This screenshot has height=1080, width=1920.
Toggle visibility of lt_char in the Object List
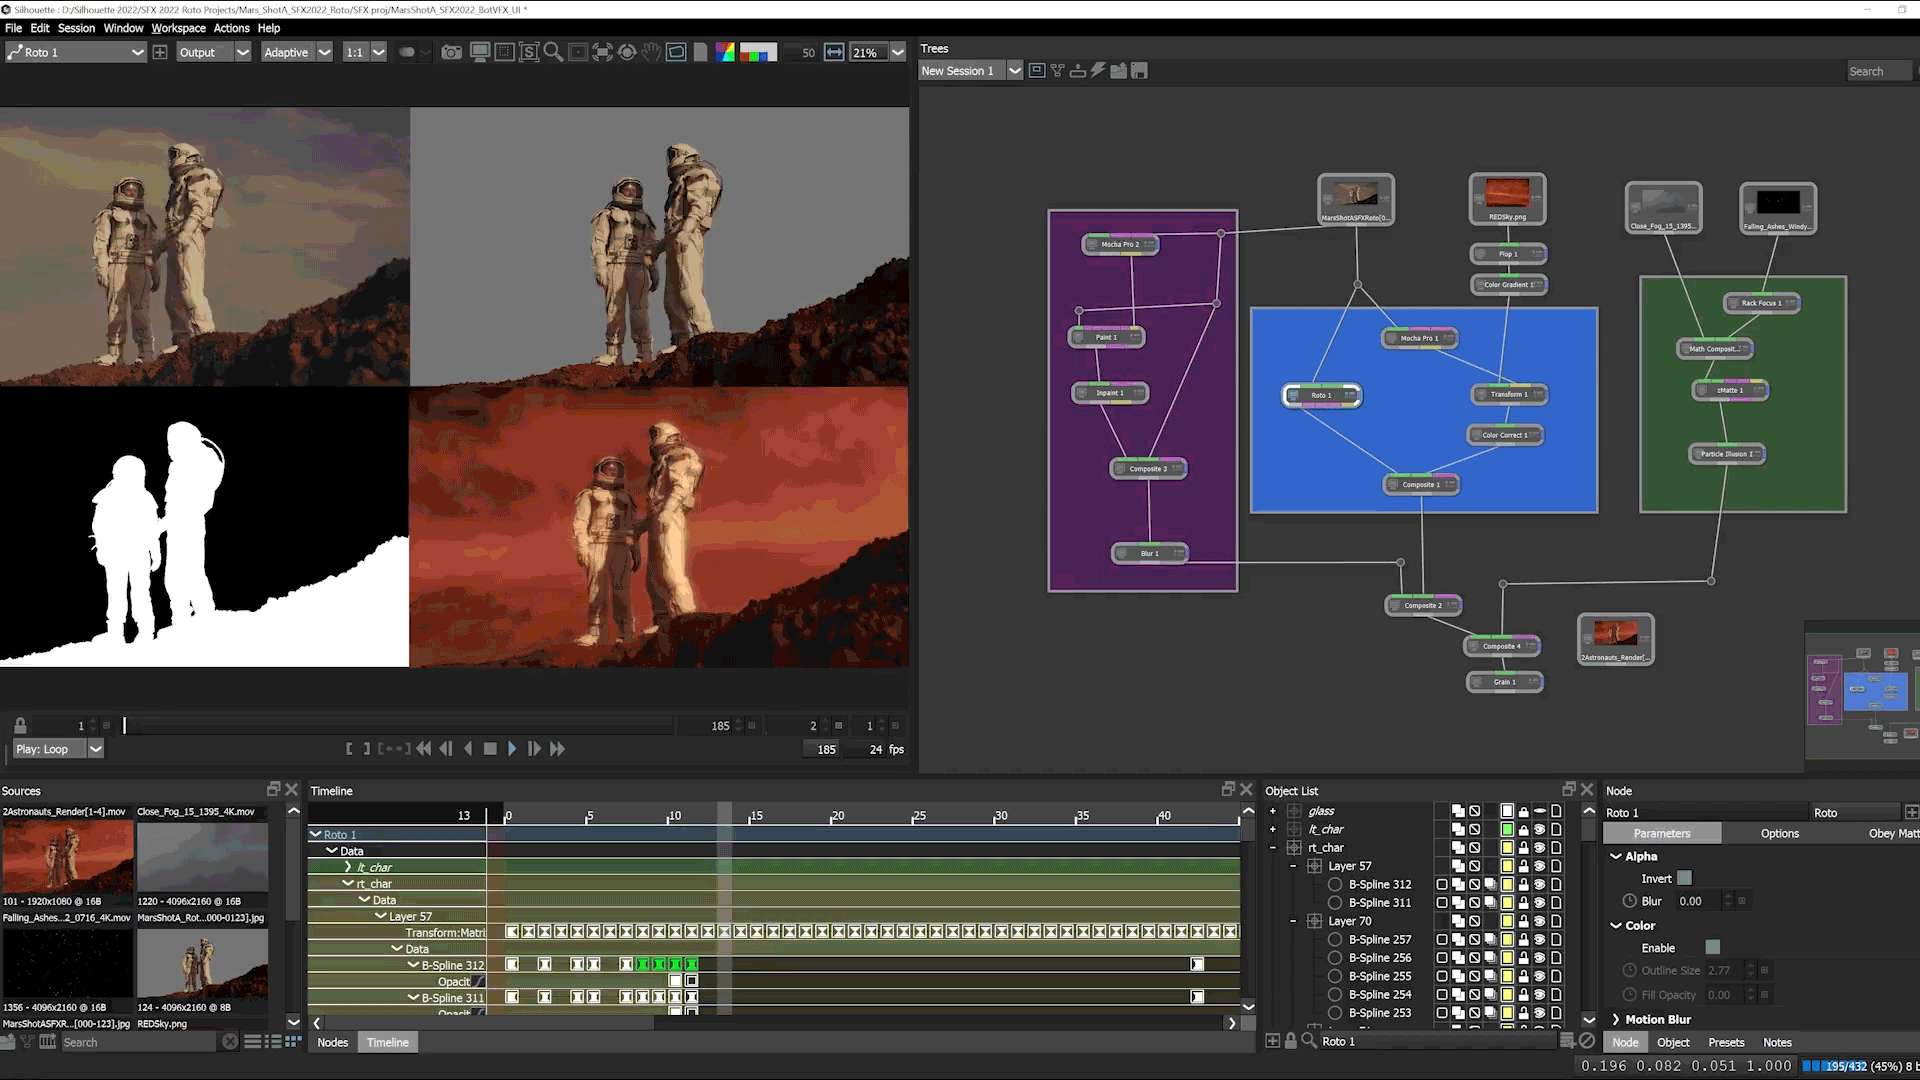pyautogui.click(x=1539, y=829)
